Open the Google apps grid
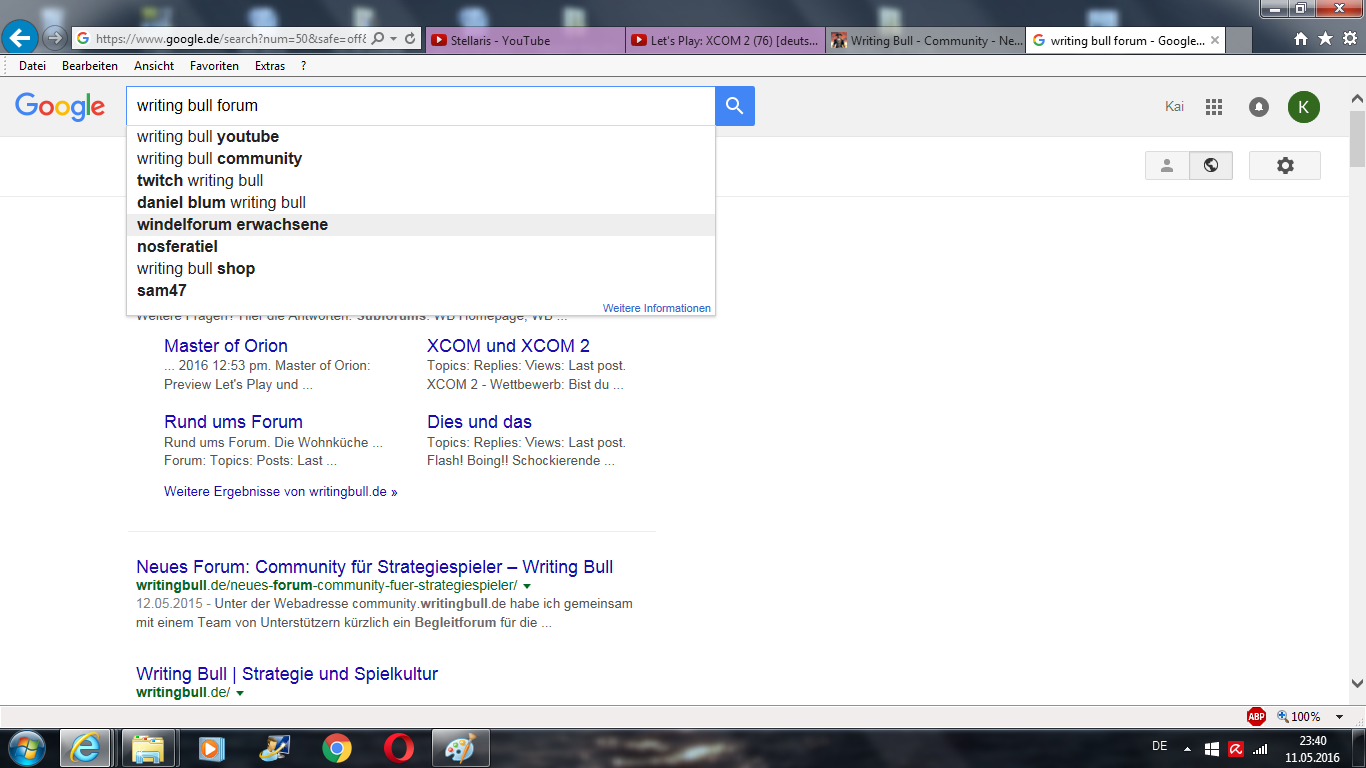Viewport: 1366px width, 768px height. point(1214,107)
